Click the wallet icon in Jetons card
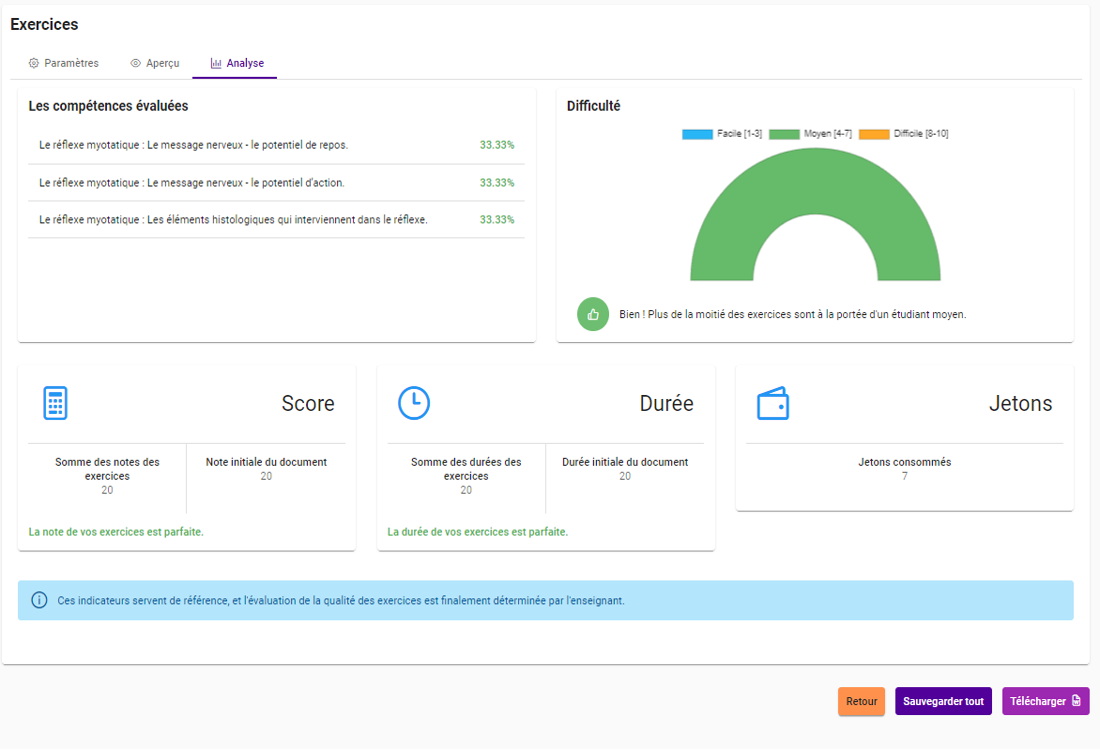The width and height of the screenshot is (1100, 750). click(773, 403)
